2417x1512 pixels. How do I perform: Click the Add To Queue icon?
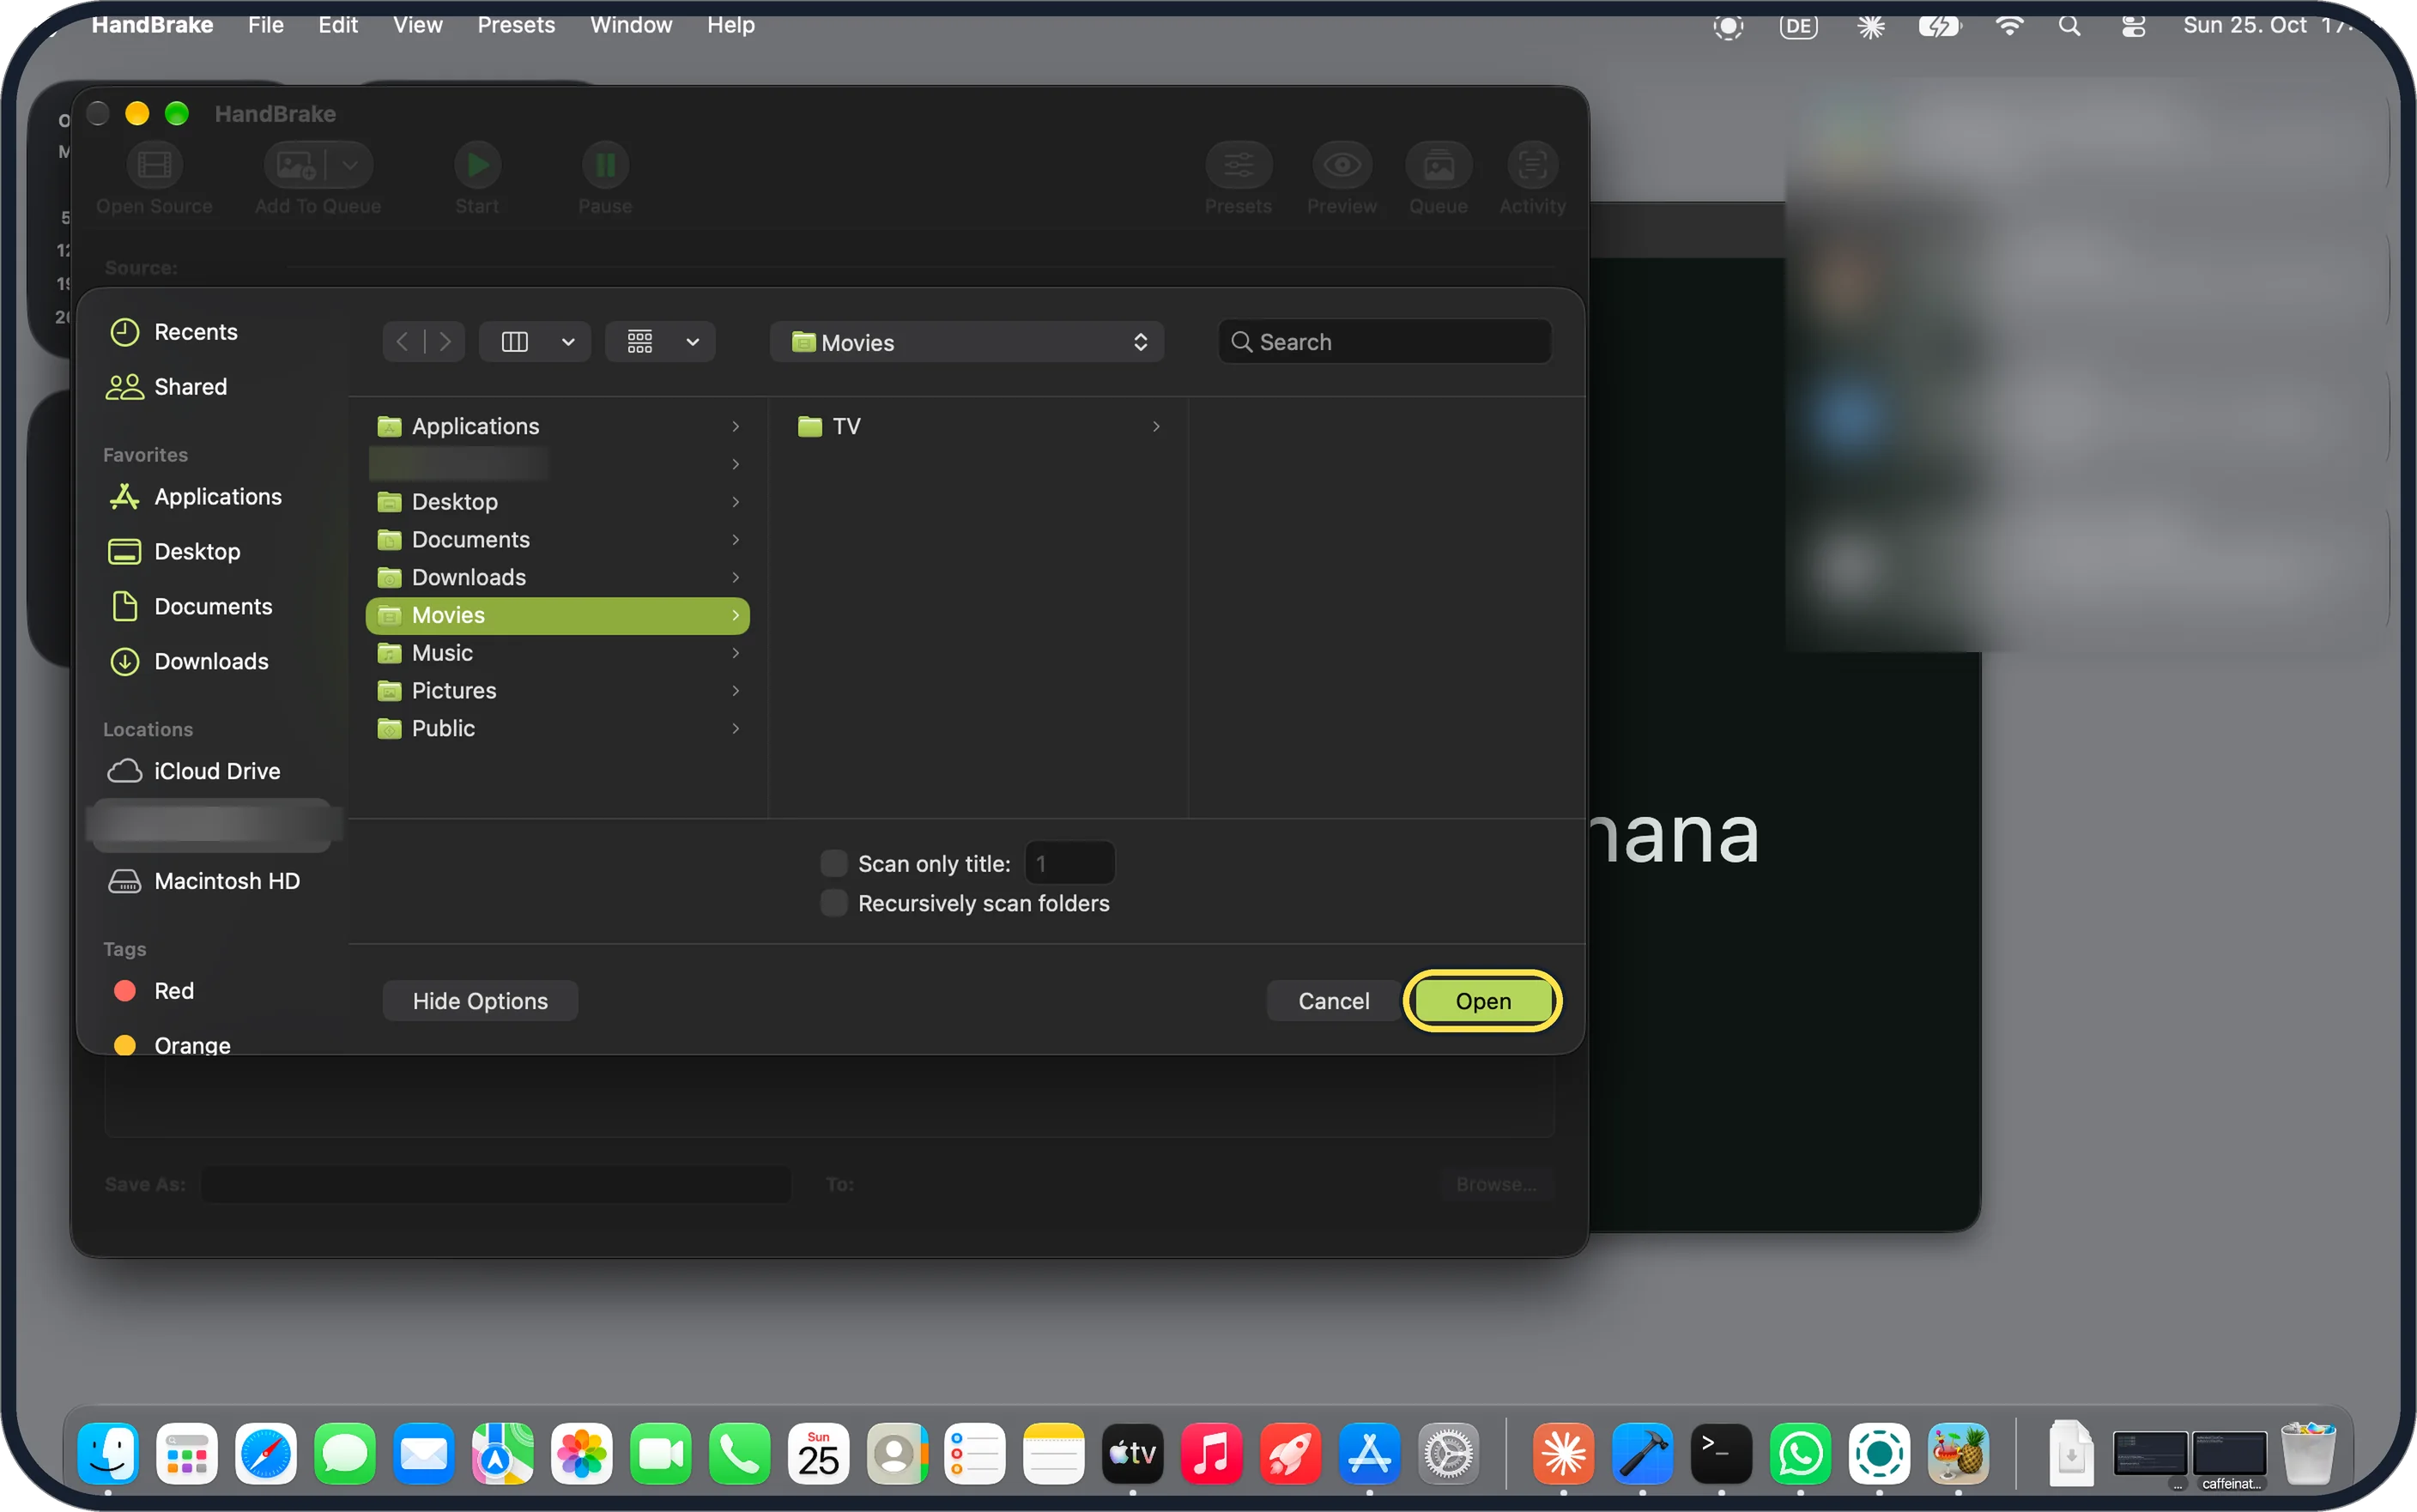(x=296, y=165)
